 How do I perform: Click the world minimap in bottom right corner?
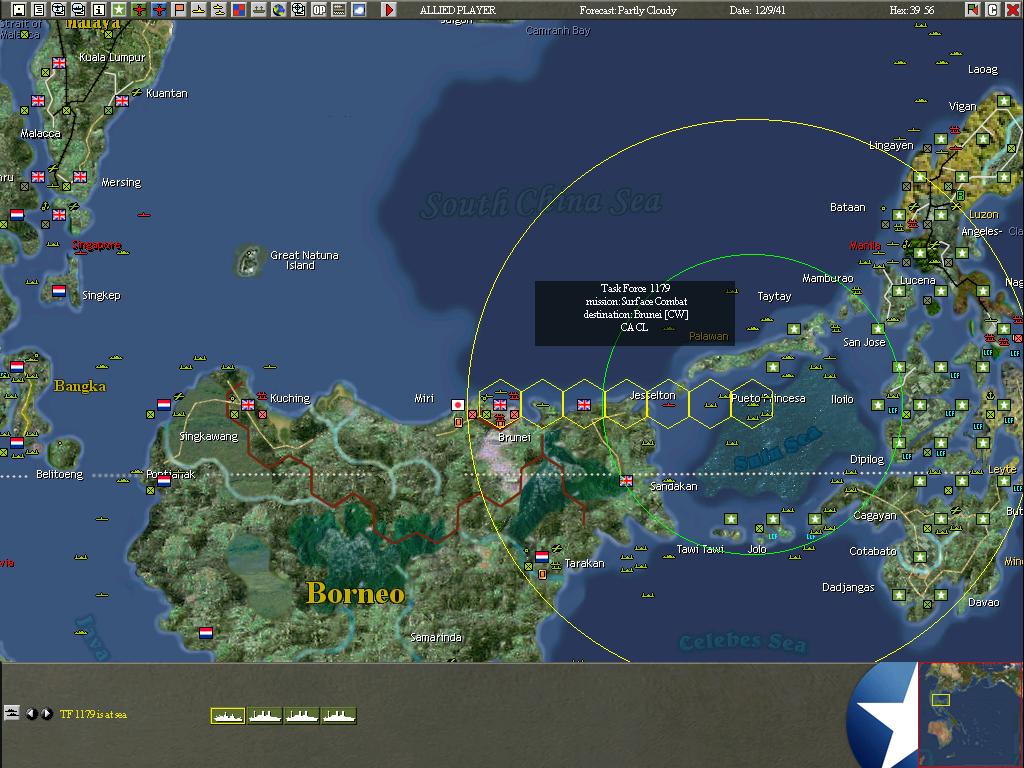pos(970,714)
